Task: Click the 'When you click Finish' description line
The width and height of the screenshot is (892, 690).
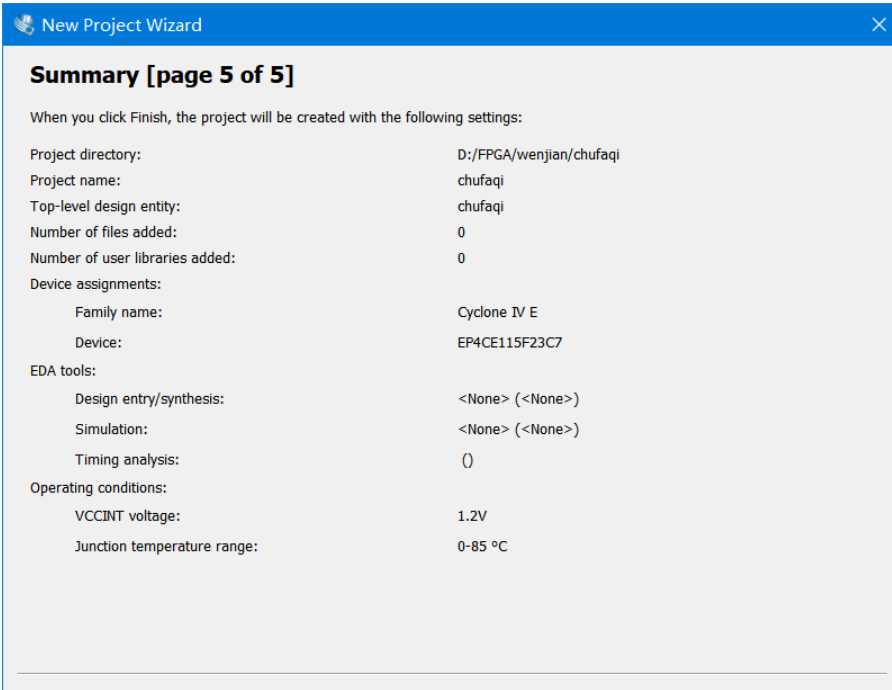Action: 276,118
